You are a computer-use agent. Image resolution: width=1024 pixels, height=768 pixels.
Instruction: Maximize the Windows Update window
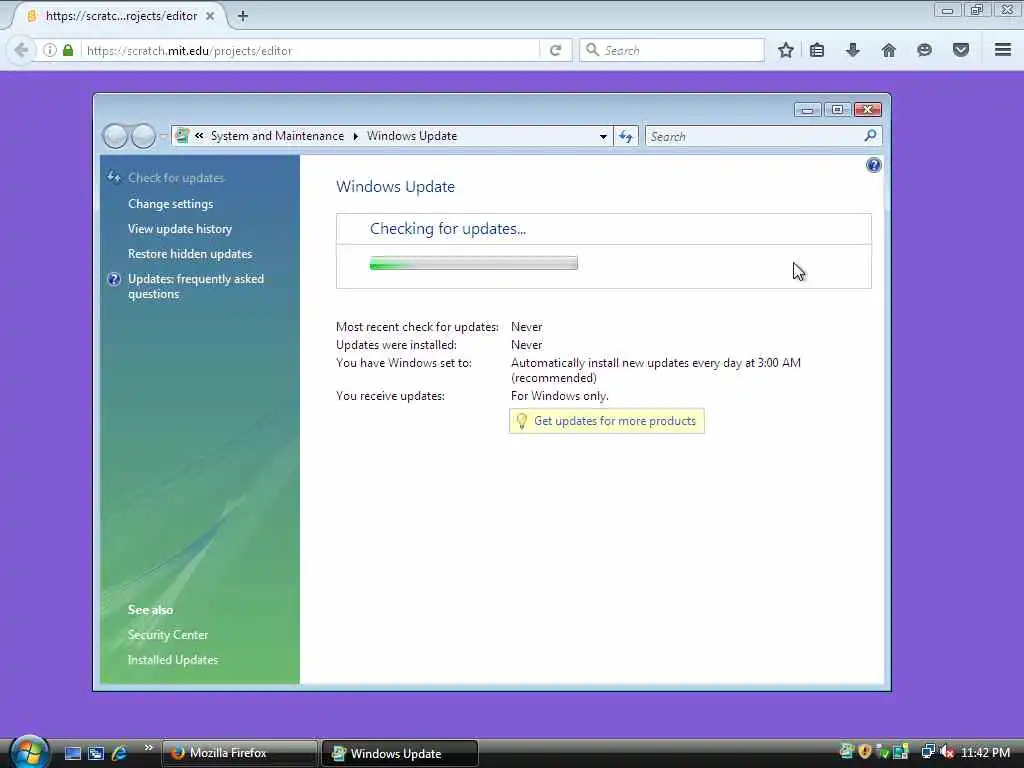[837, 110]
